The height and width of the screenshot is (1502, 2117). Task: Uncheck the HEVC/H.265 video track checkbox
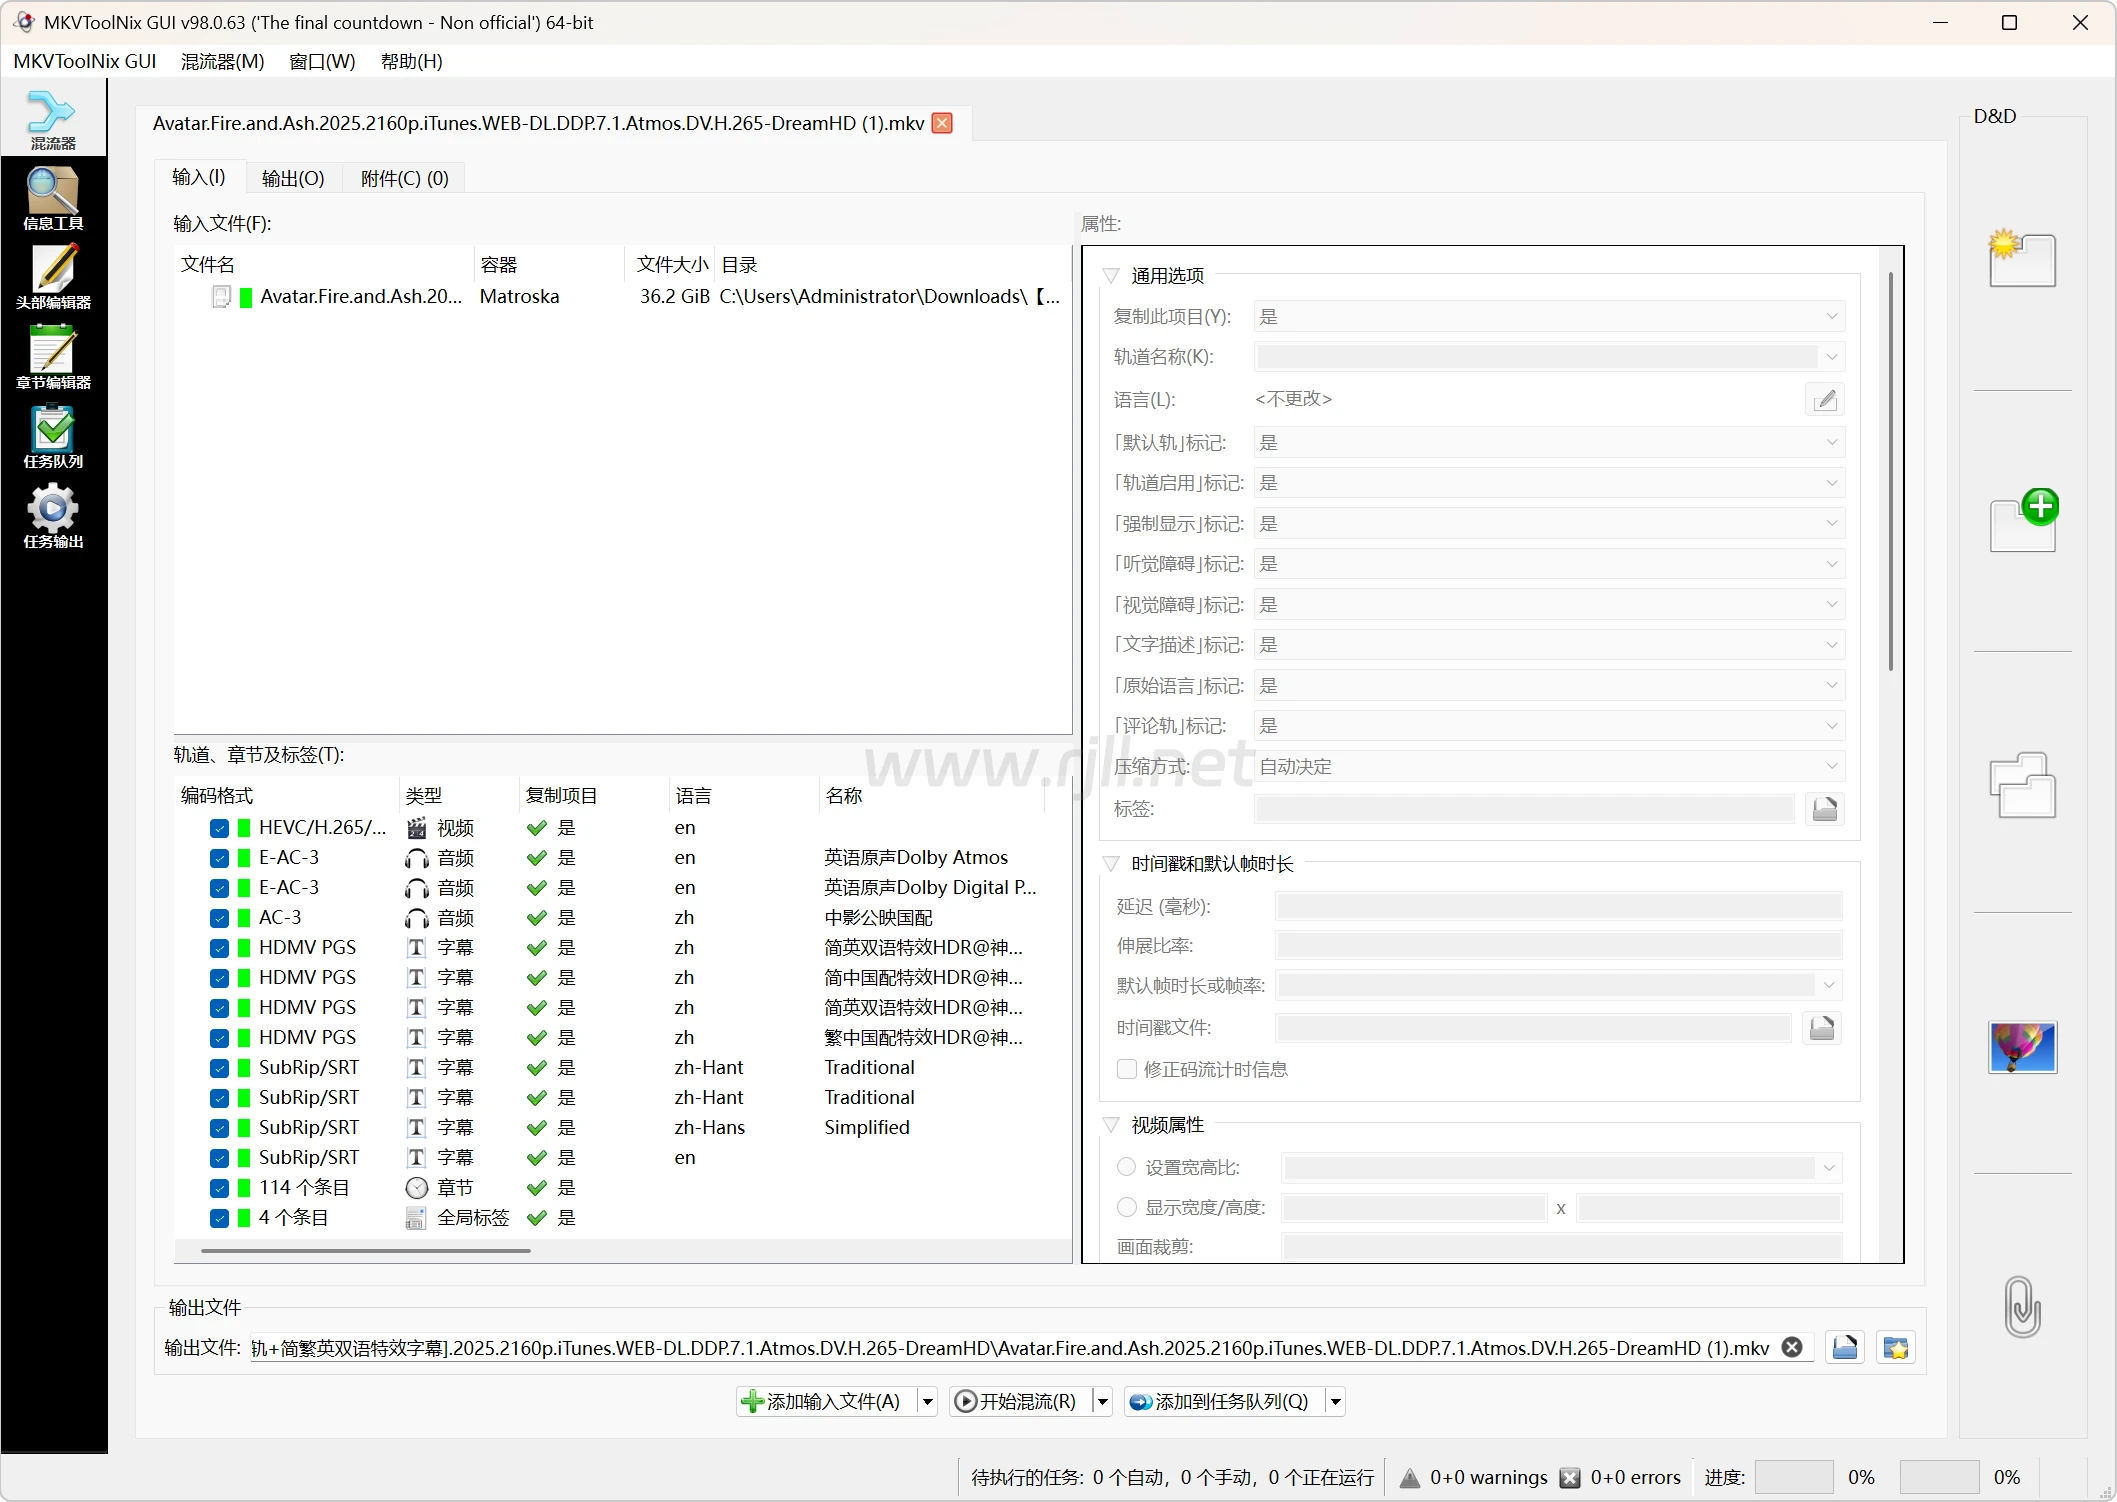[219, 828]
